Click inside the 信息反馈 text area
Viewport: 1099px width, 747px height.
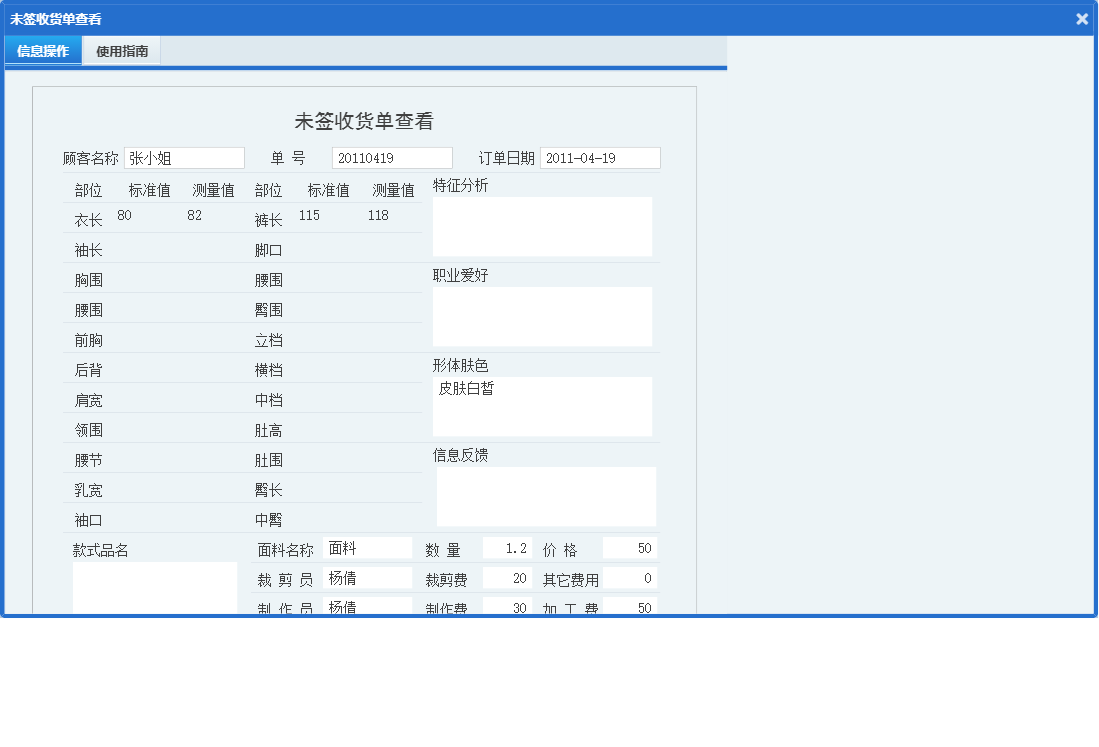(x=545, y=495)
